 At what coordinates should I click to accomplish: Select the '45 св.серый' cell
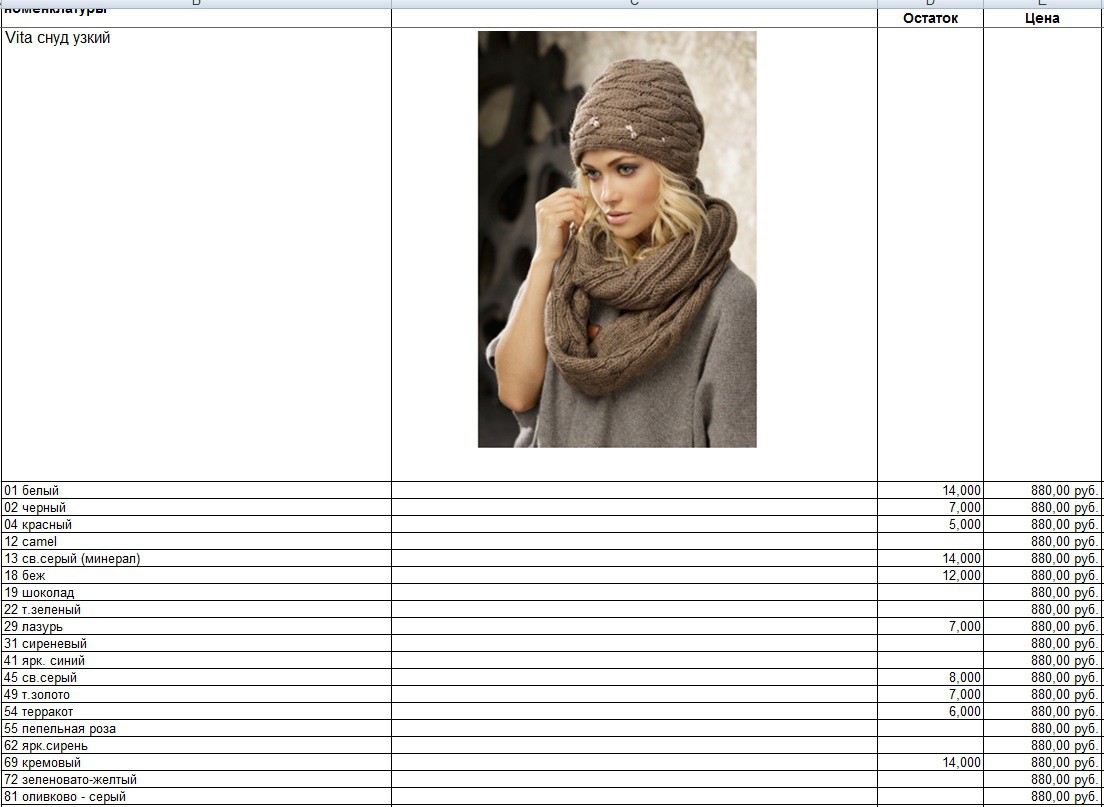196,677
